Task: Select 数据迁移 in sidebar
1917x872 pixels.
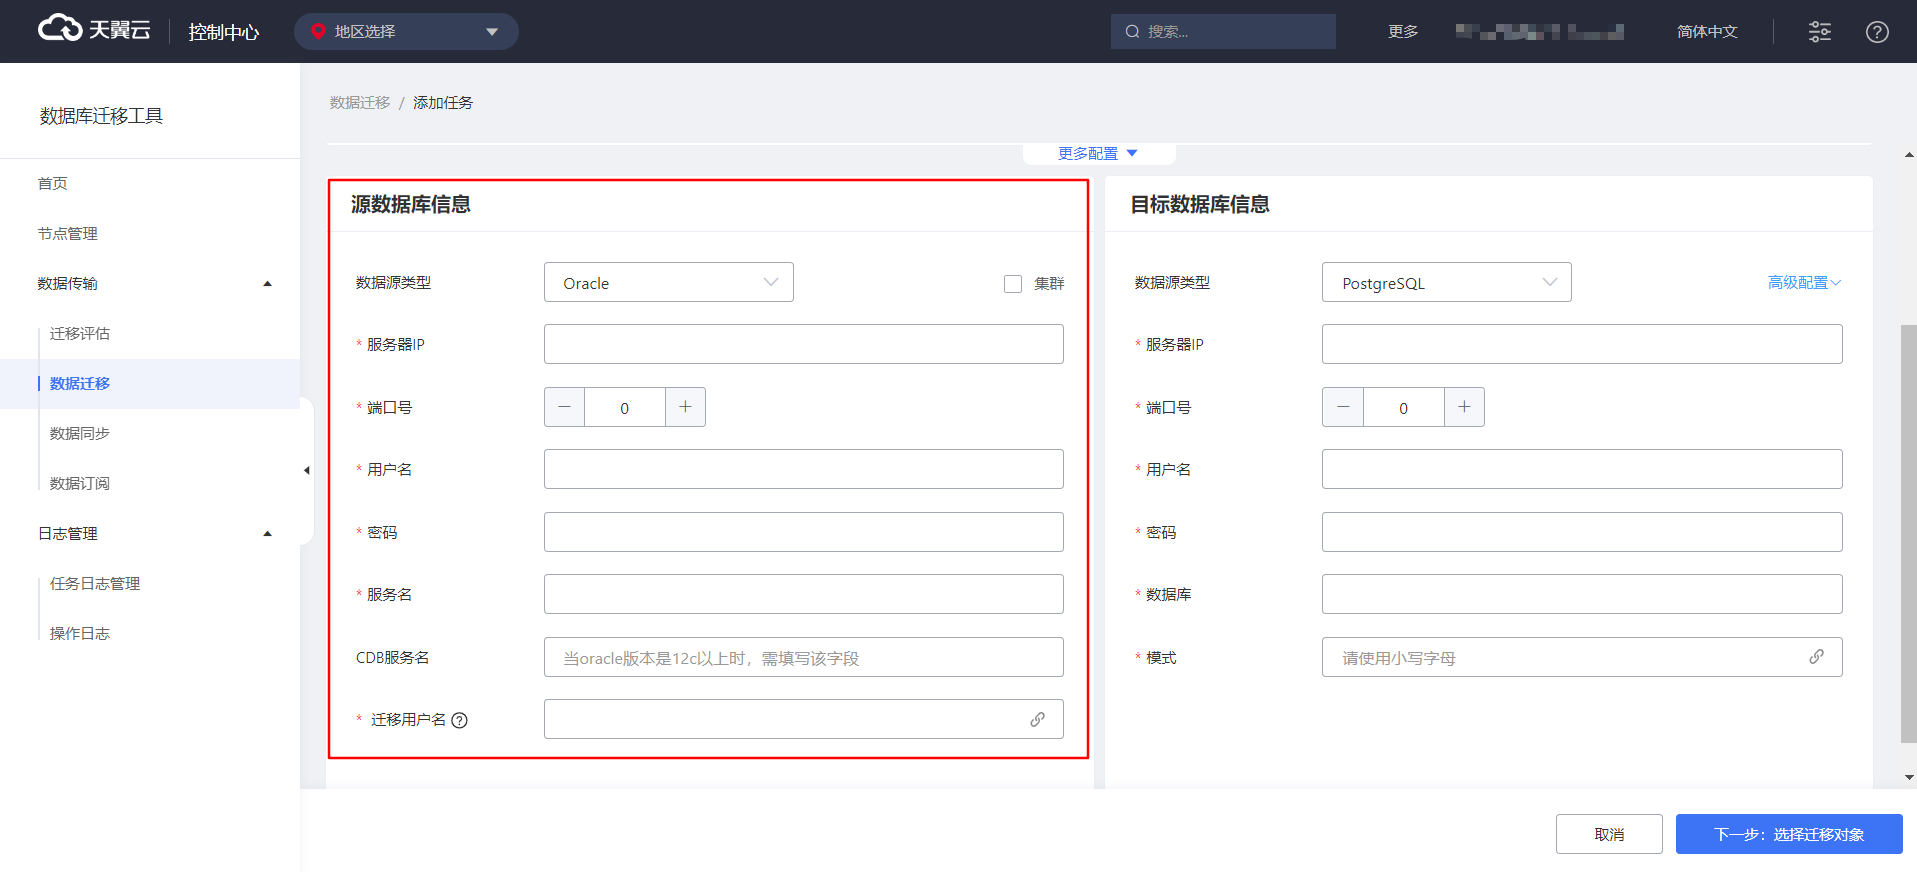Action: pos(150,384)
